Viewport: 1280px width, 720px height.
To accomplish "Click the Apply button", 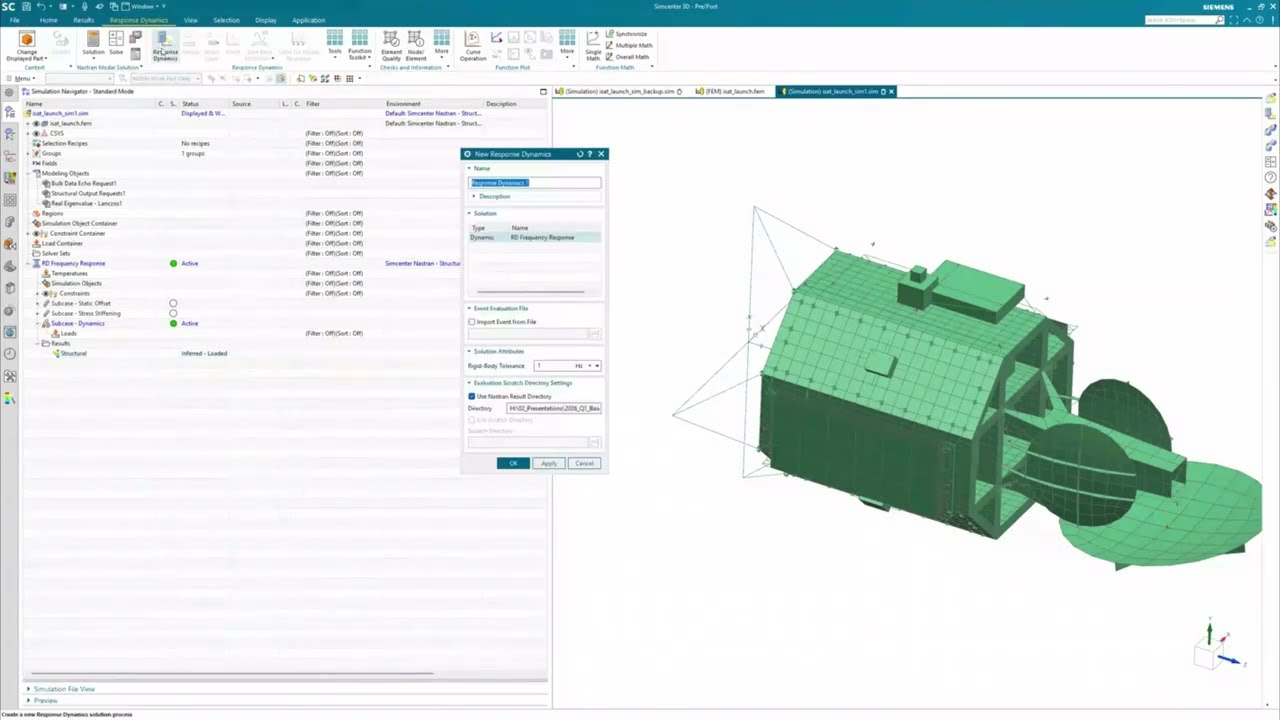I will point(549,463).
